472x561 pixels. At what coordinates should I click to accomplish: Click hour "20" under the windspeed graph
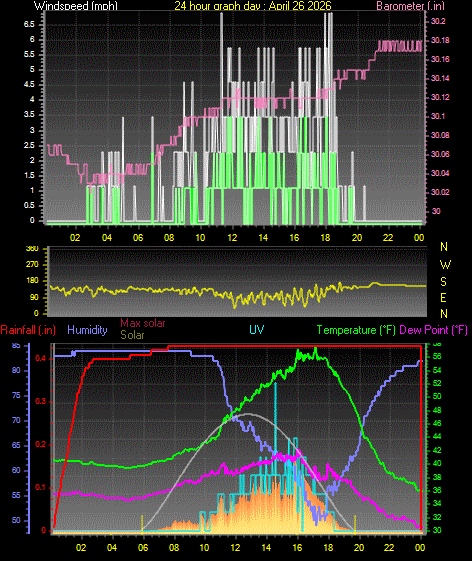(357, 238)
